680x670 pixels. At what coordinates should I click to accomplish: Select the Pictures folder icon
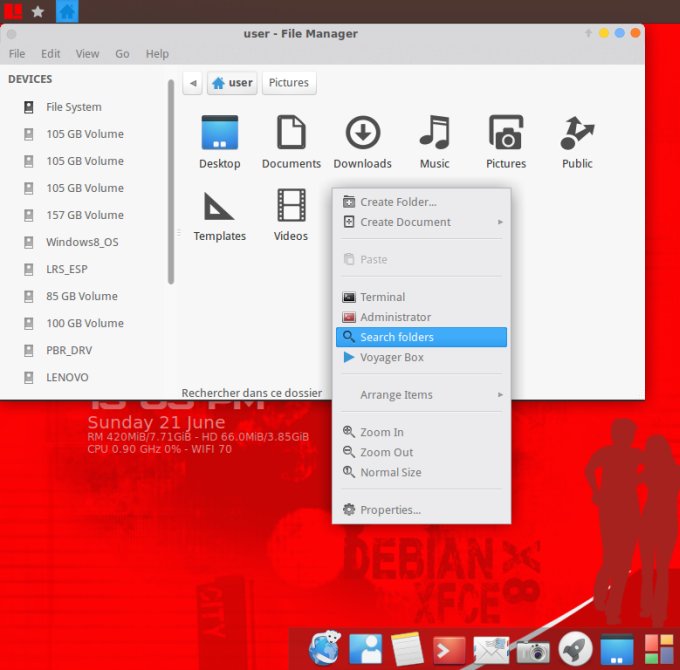coord(506,133)
